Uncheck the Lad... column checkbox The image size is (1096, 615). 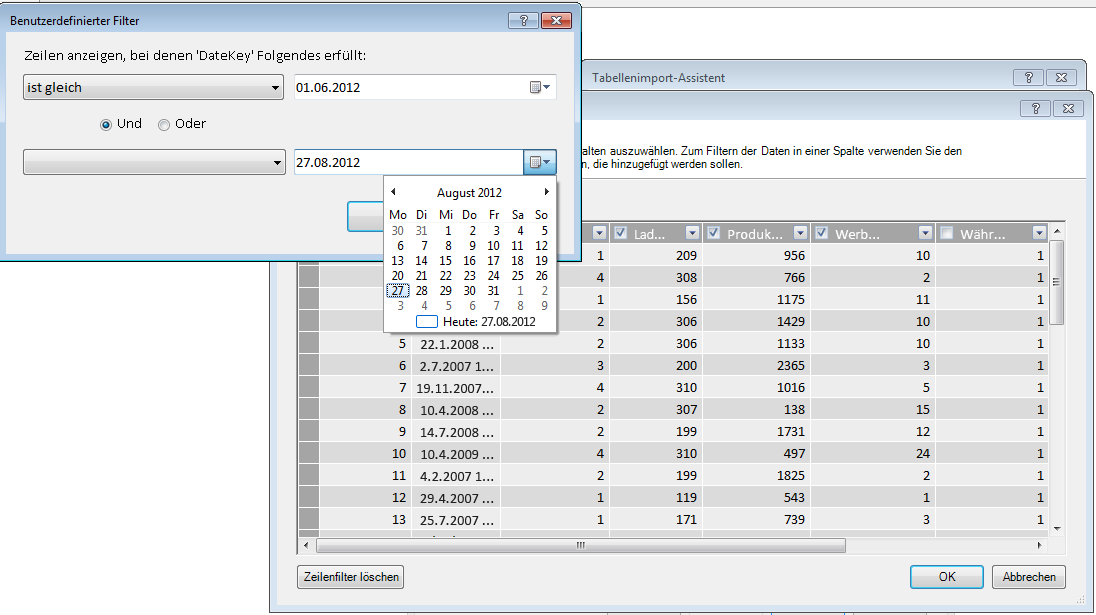[x=620, y=233]
